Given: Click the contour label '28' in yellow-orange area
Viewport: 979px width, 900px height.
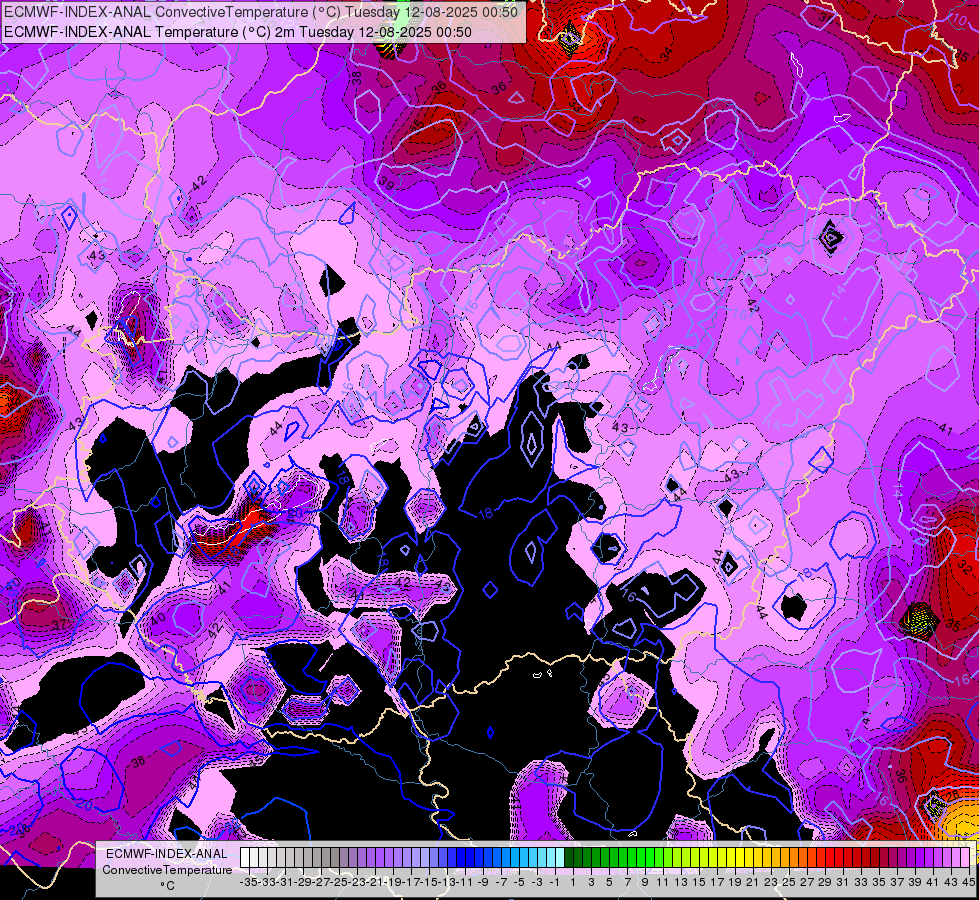Looking at the screenshot, I should (x=952, y=796).
